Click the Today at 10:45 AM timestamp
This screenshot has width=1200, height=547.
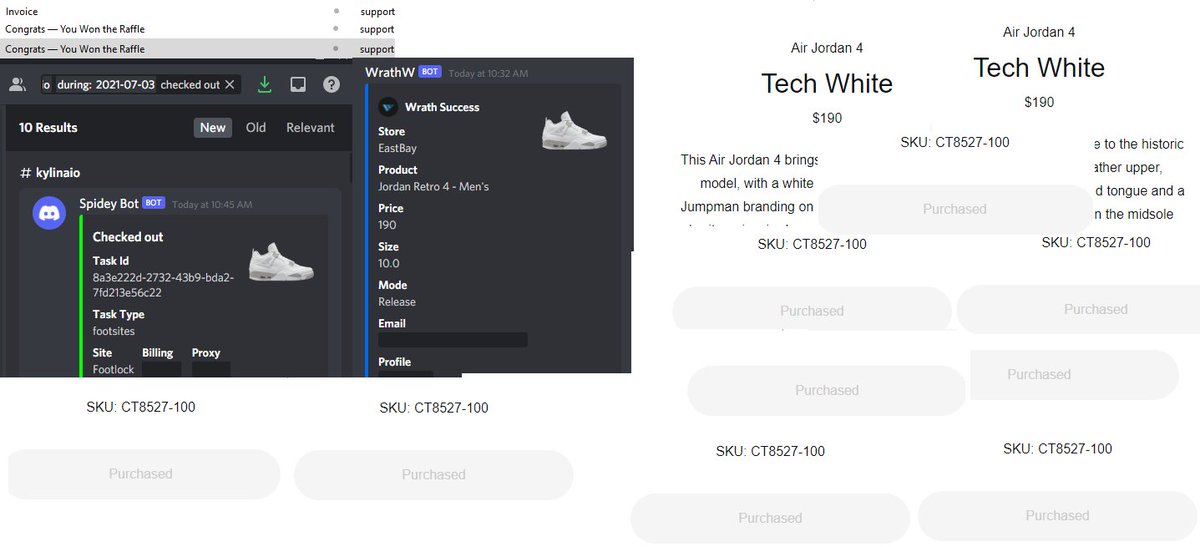(212, 204)
